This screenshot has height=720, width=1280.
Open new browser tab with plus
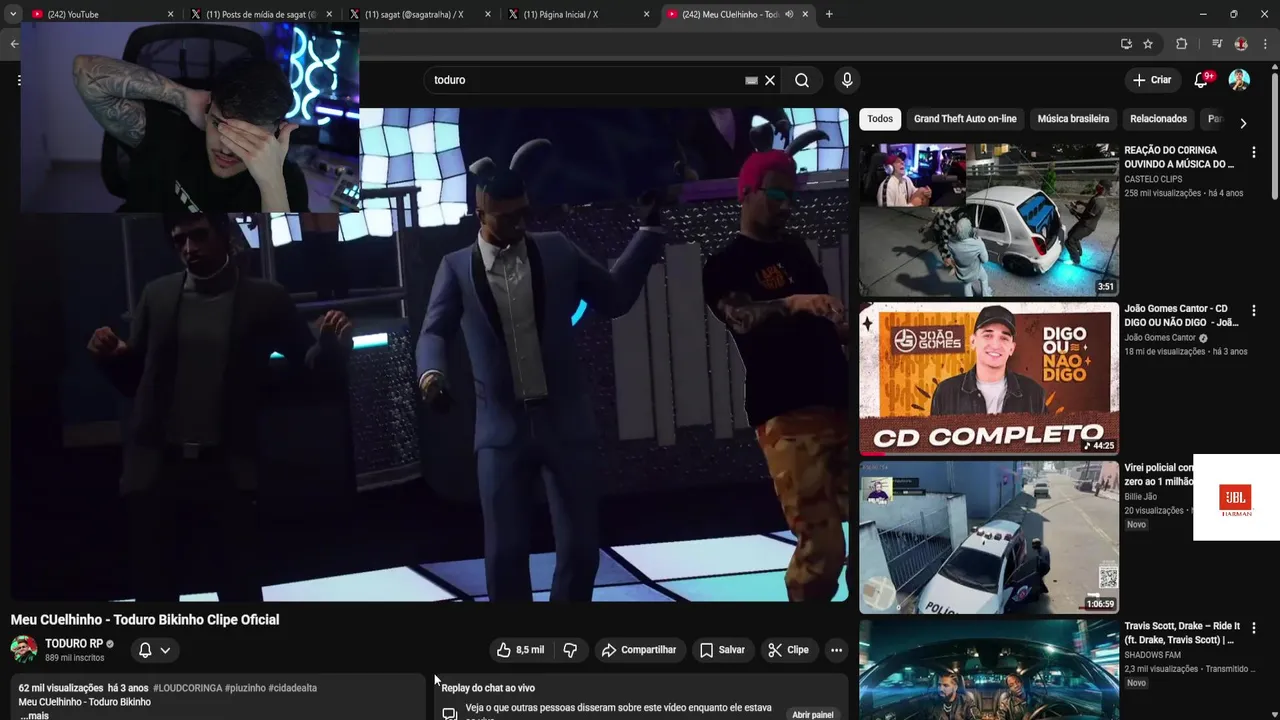click(829, 14)
